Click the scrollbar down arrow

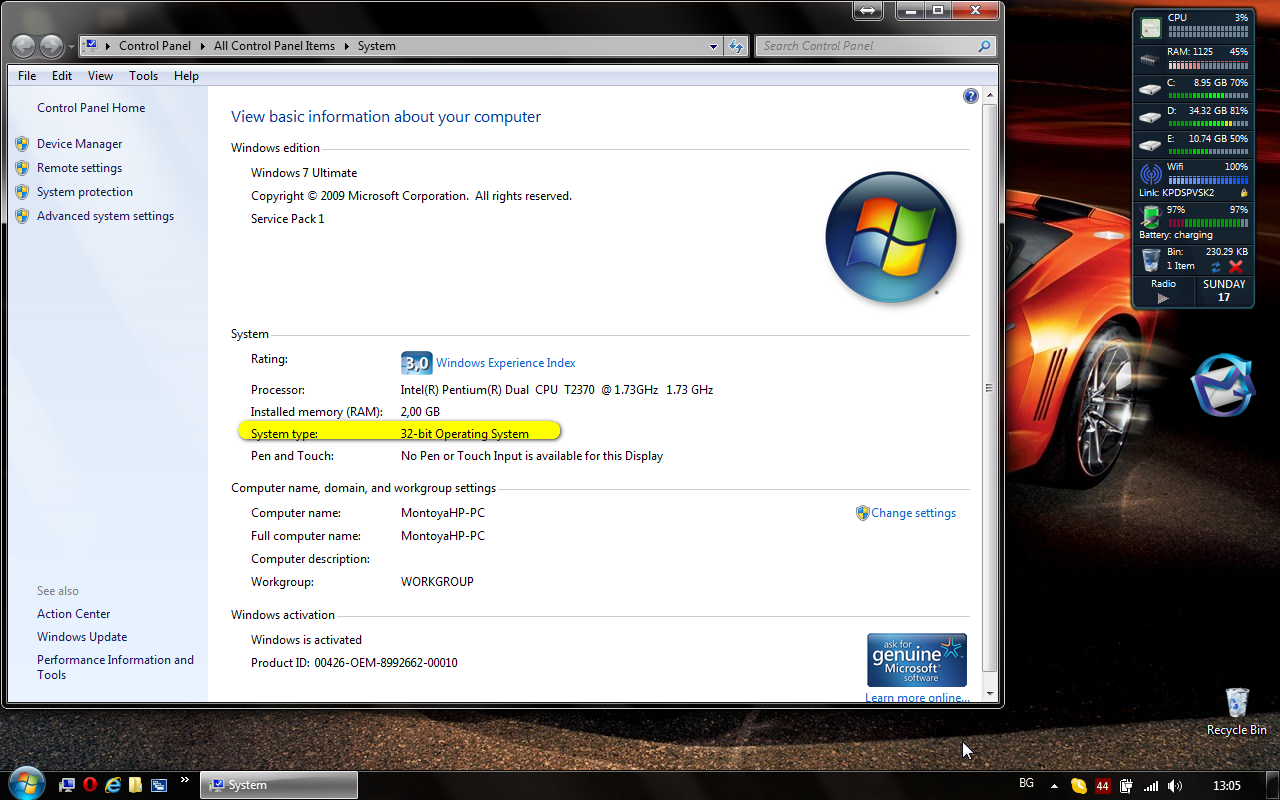click(990, 693)
